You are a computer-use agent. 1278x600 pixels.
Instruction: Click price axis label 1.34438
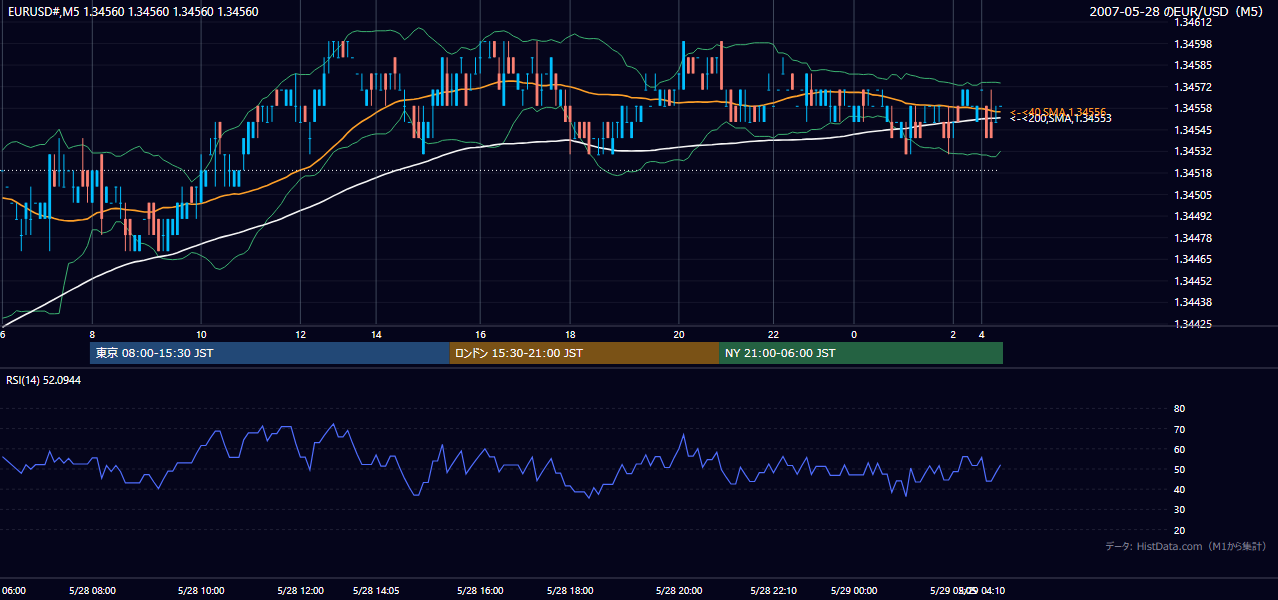1195,302
